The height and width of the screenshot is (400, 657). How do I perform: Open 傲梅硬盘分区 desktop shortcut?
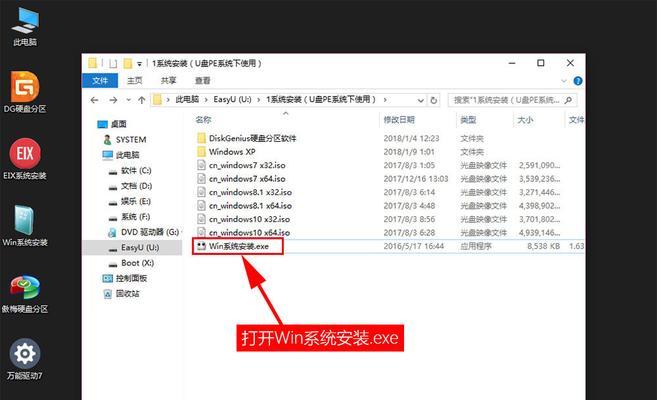tap(25, 293)
